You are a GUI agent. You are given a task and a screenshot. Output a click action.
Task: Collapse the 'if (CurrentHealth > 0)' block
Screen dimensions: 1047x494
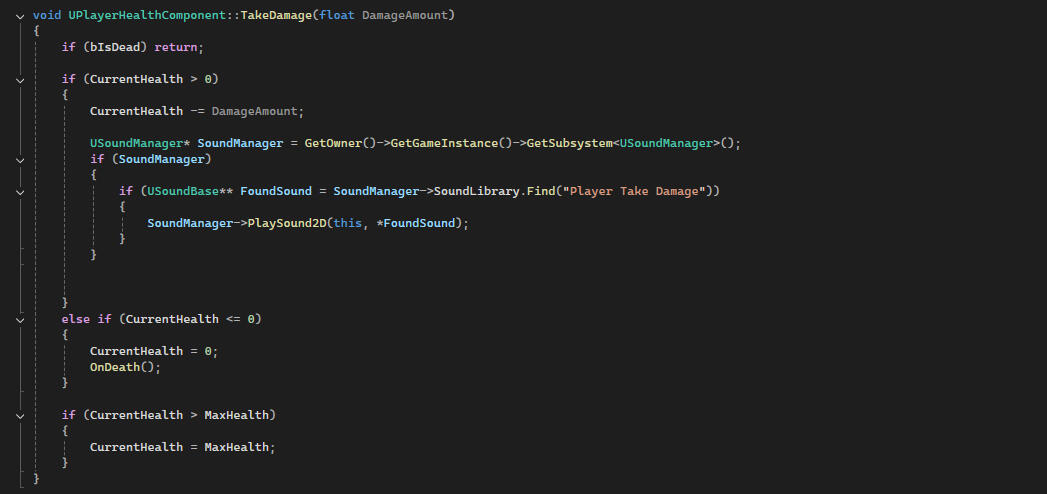pos(20,79)
